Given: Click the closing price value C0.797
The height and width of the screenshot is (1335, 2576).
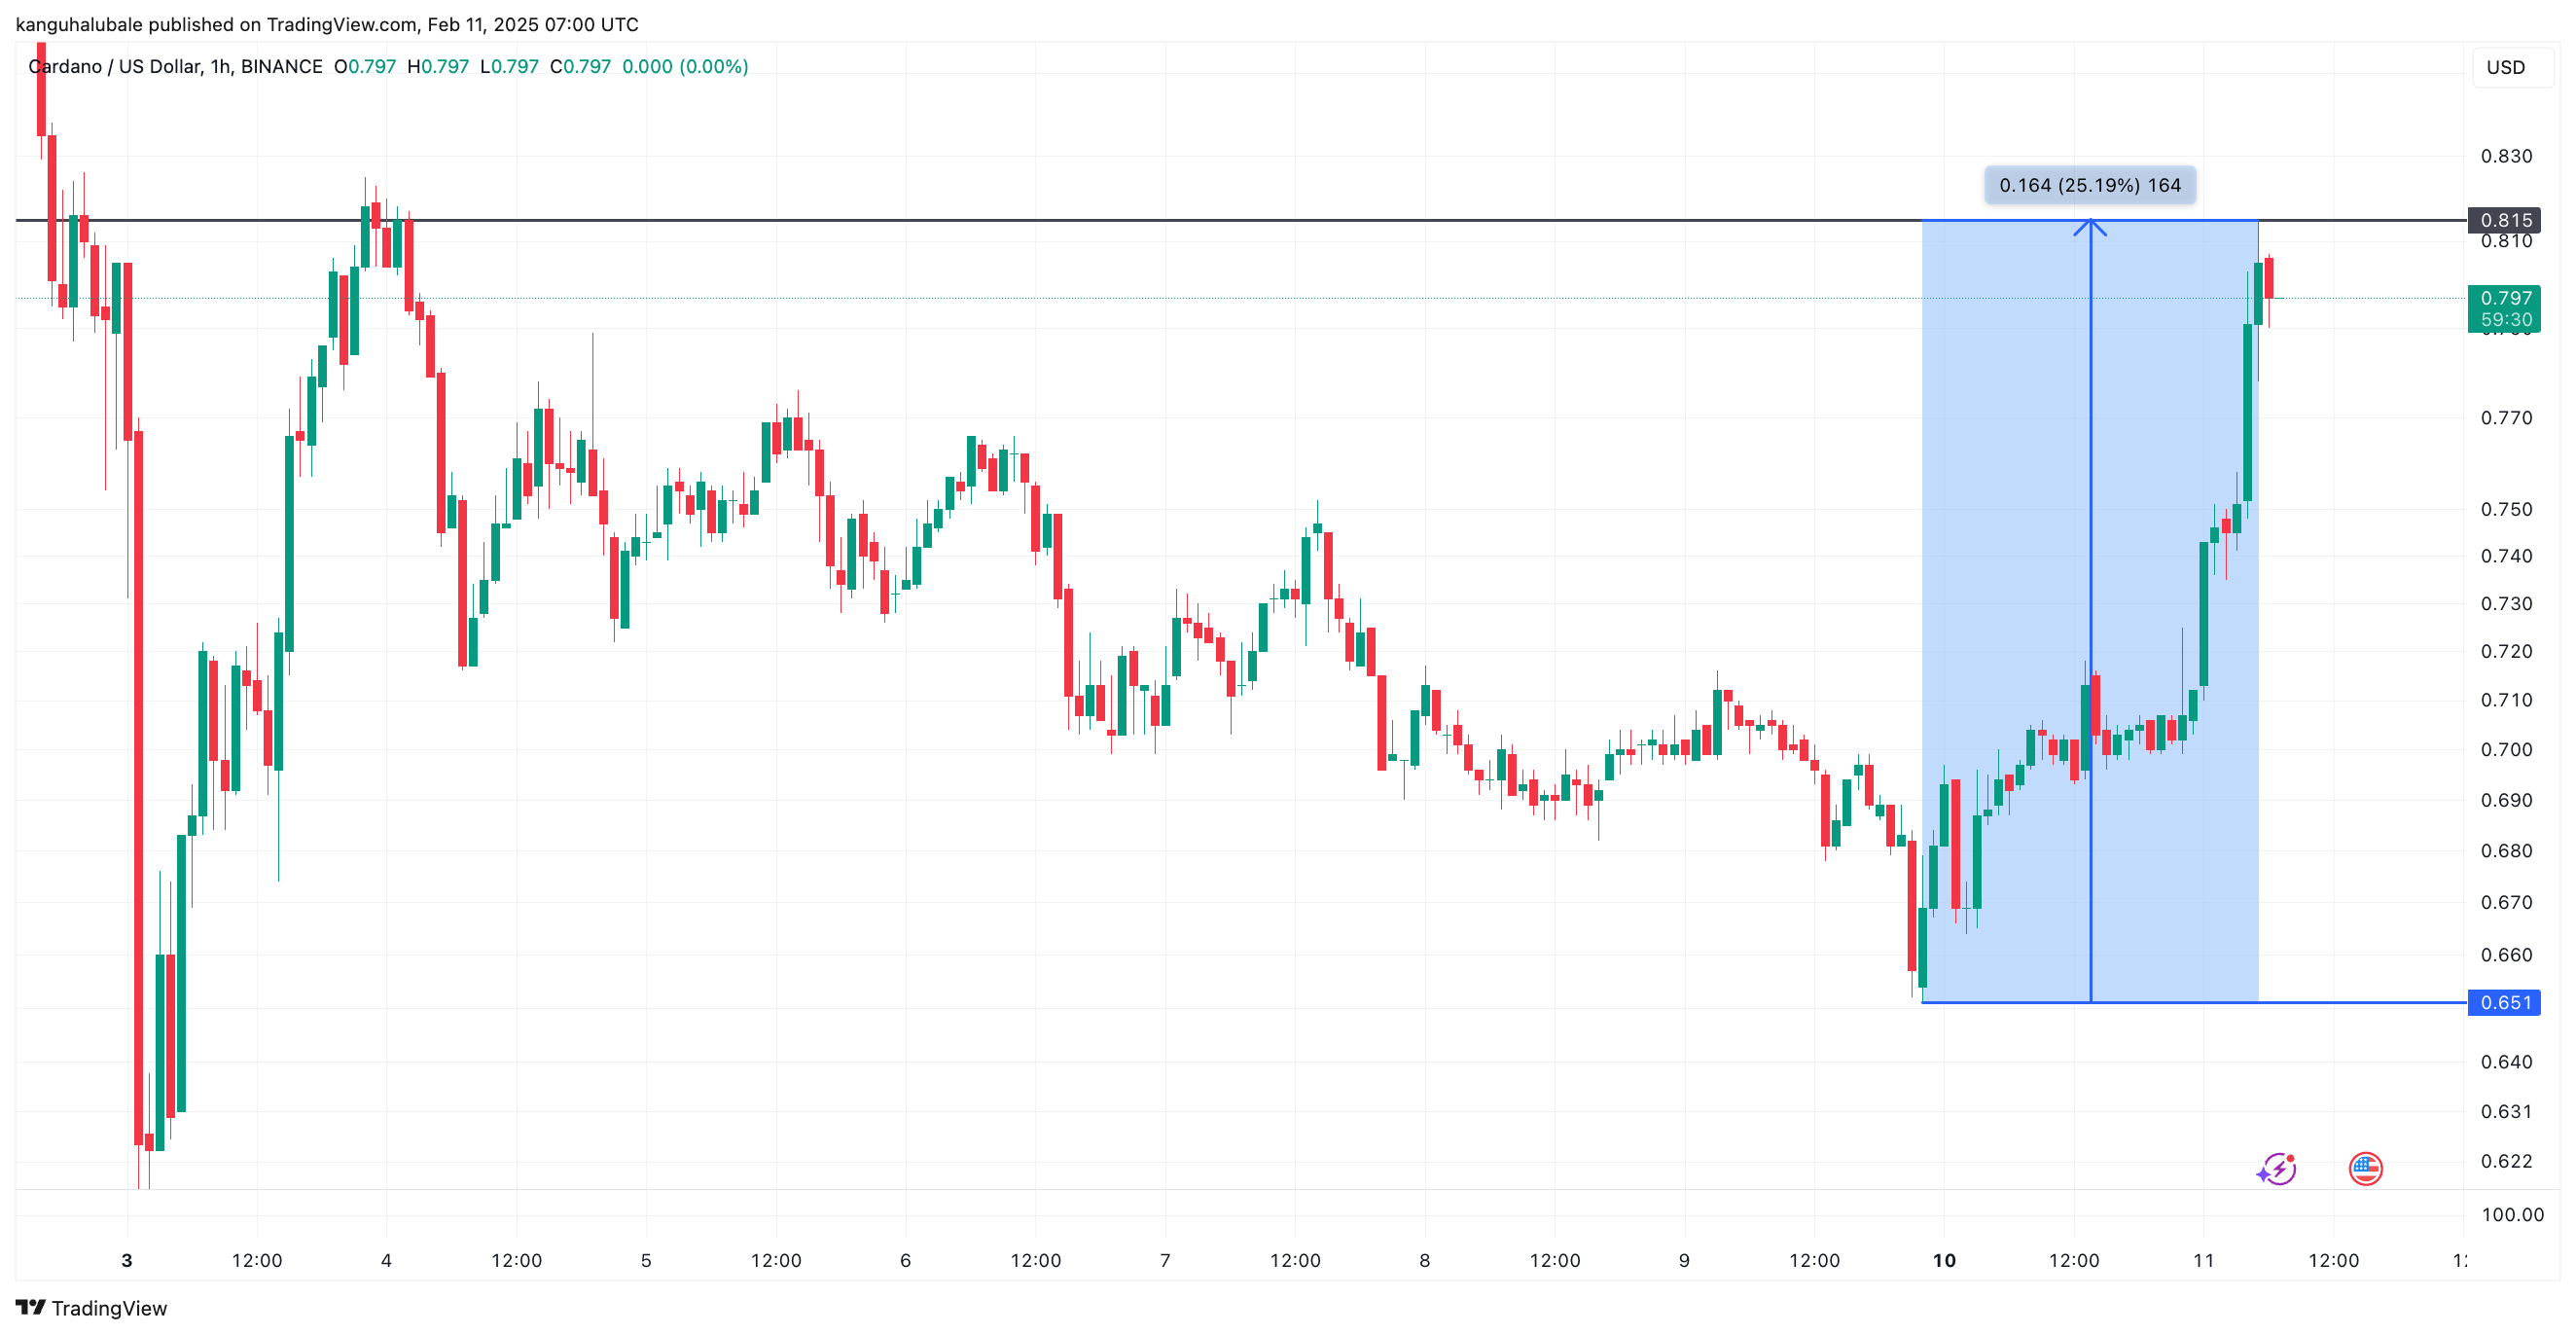Looking at the screenshot, I should coord(580,67).
